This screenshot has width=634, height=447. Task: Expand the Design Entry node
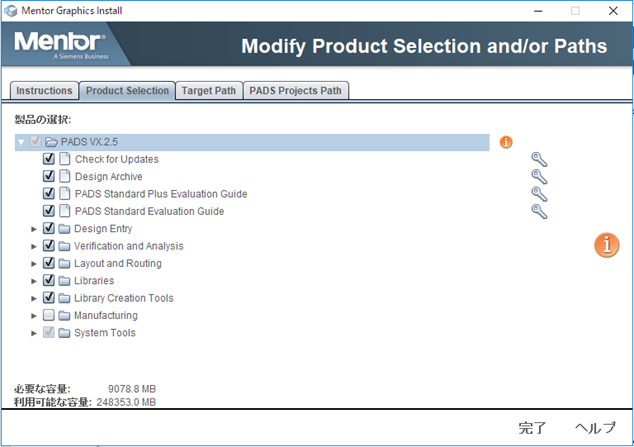click(34, 229)
